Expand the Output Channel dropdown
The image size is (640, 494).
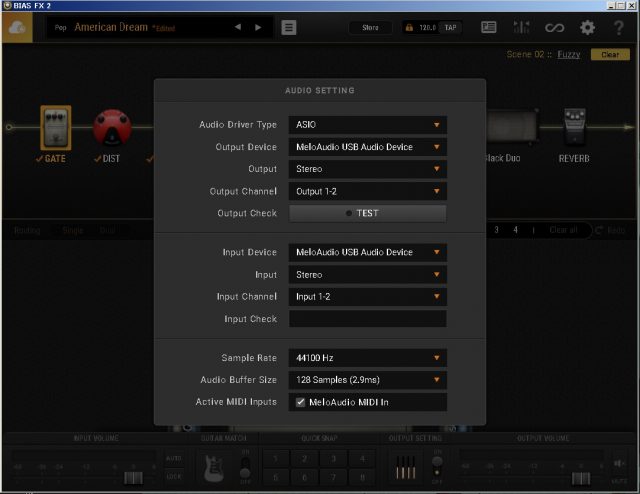click(x=367, y=191)
